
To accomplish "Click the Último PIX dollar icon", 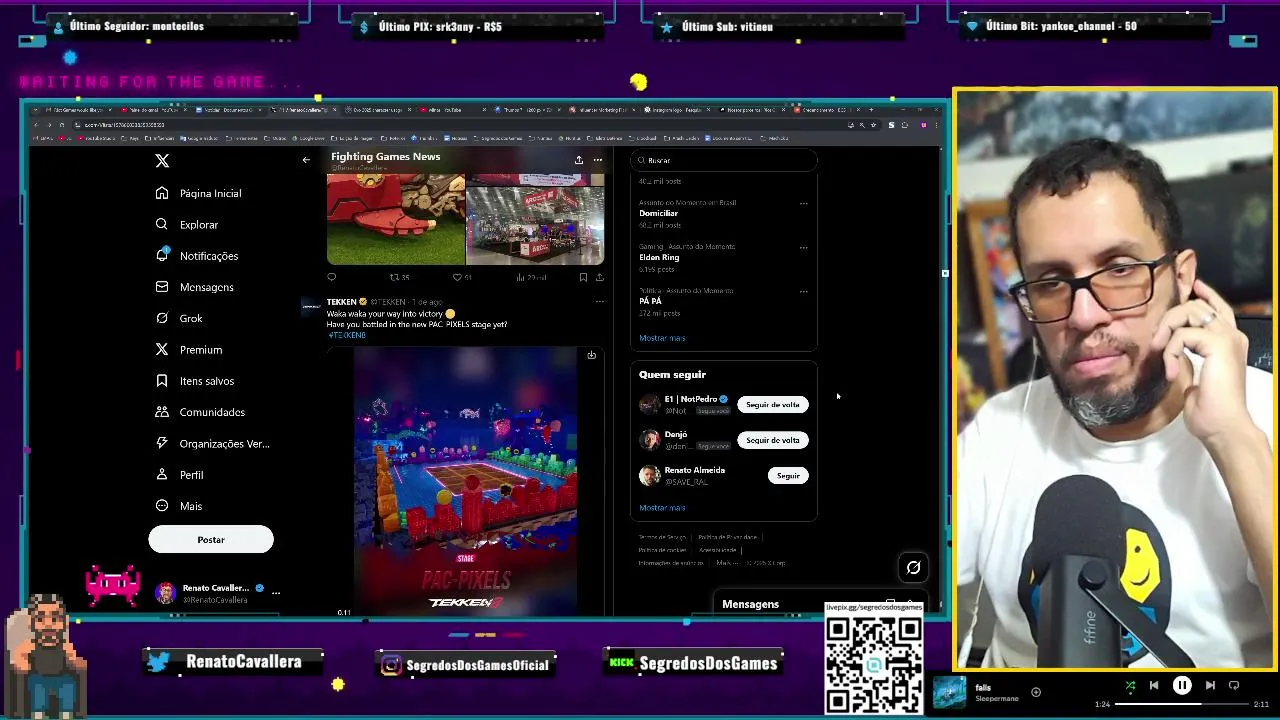I will 365,27.
